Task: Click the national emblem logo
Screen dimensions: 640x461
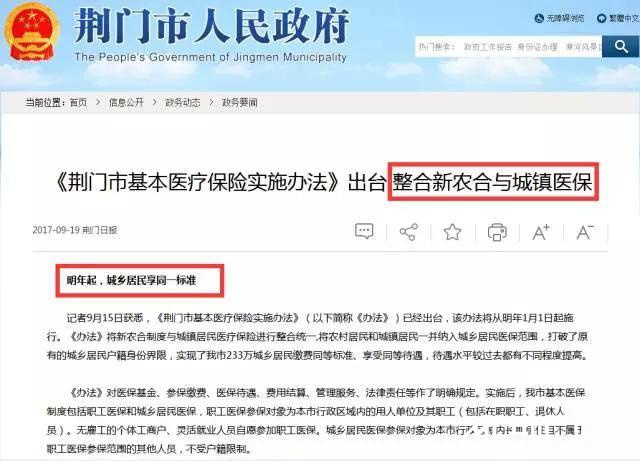Action: point(31,32)
